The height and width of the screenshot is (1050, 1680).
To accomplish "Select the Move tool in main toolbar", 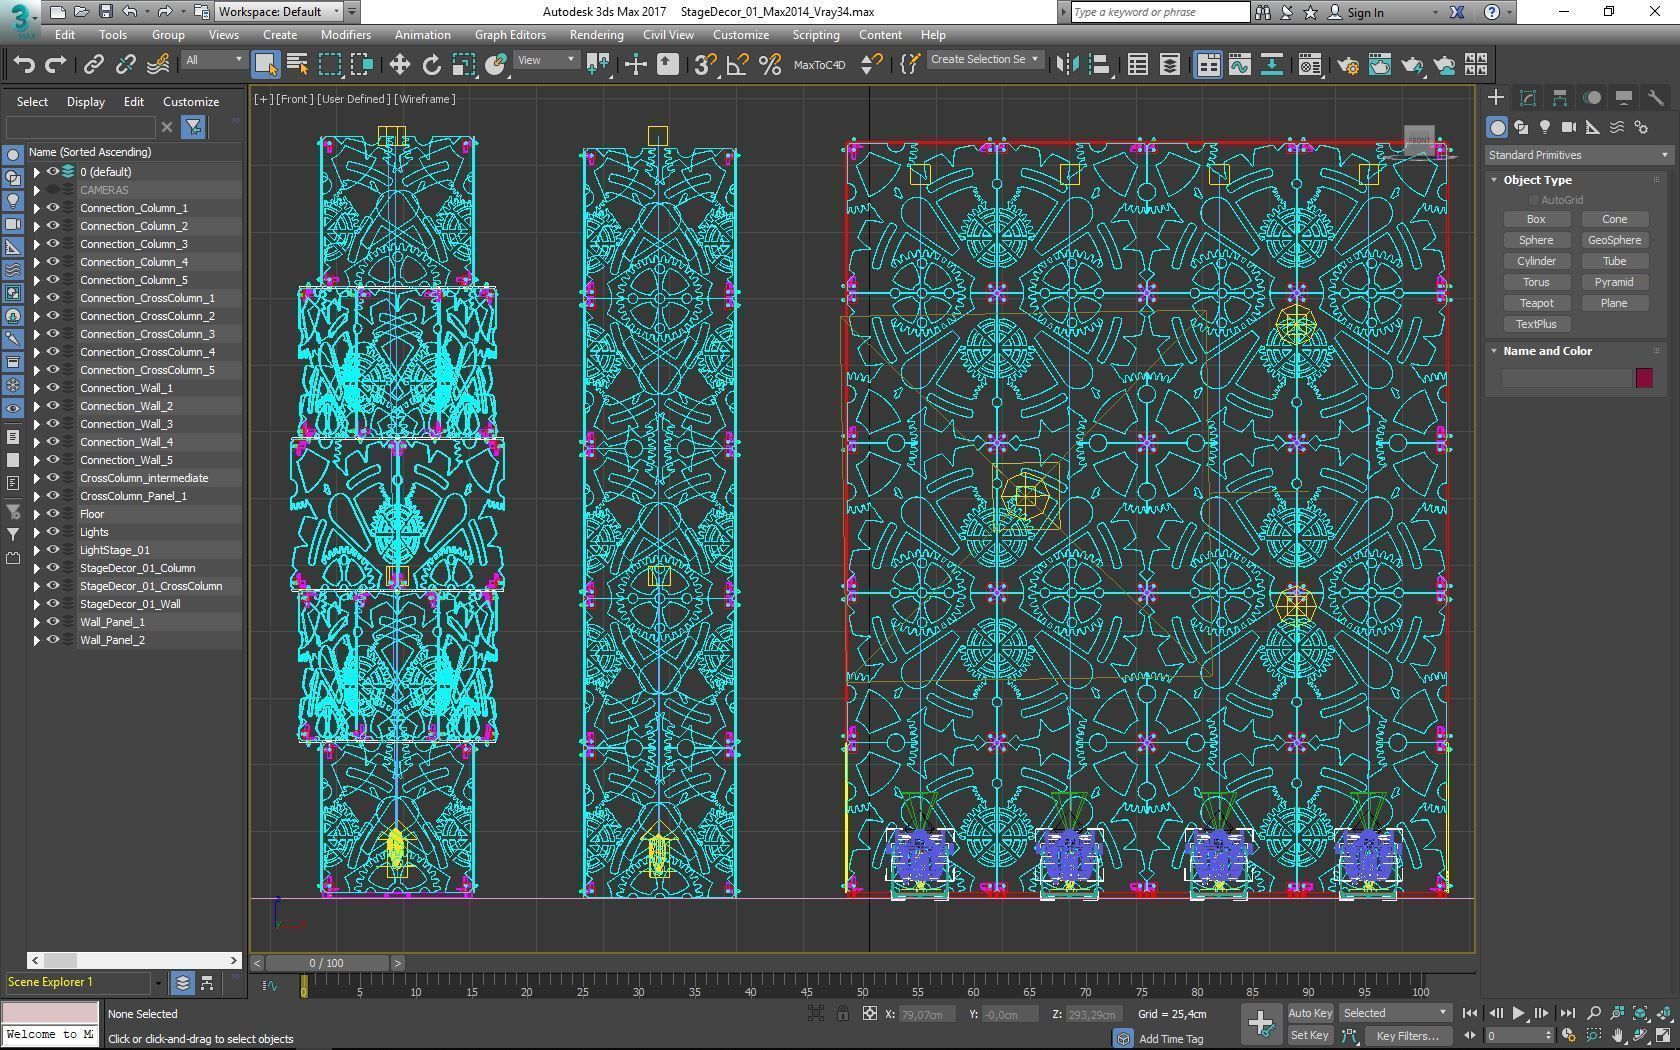I will click(399, 65).
